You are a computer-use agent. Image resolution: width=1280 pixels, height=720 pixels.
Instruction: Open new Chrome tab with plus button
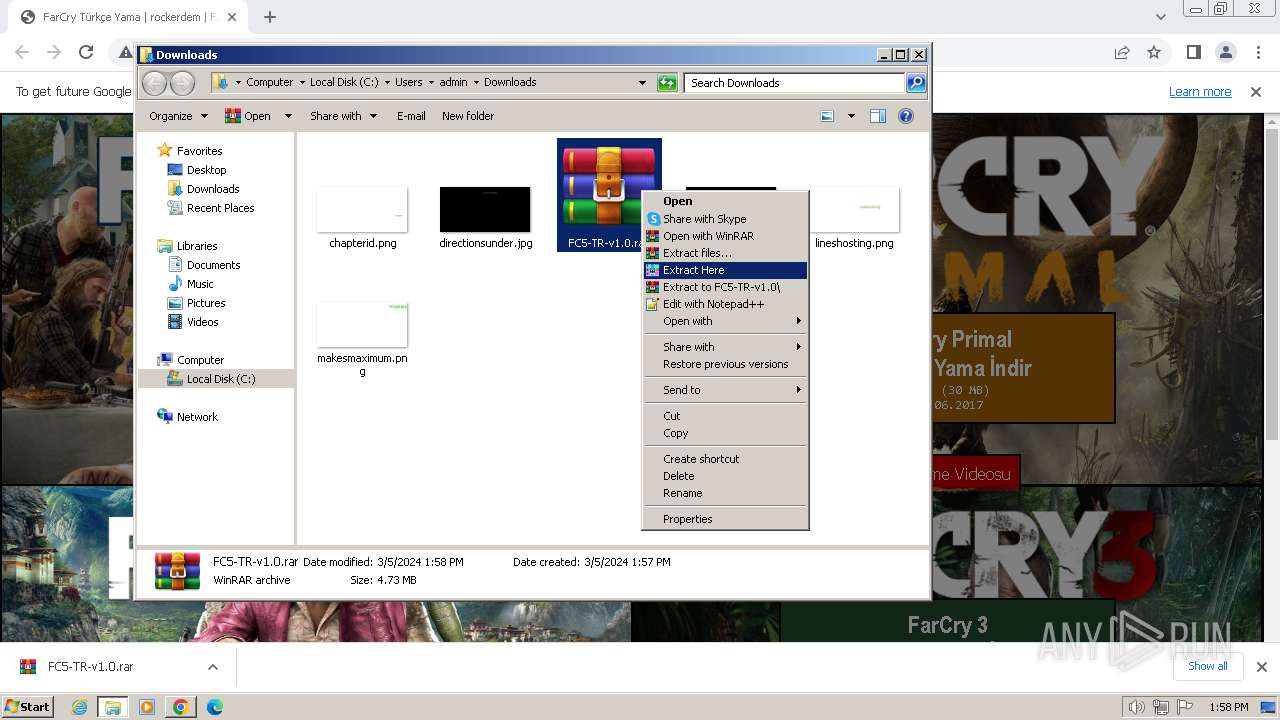(x=270, y=17)
